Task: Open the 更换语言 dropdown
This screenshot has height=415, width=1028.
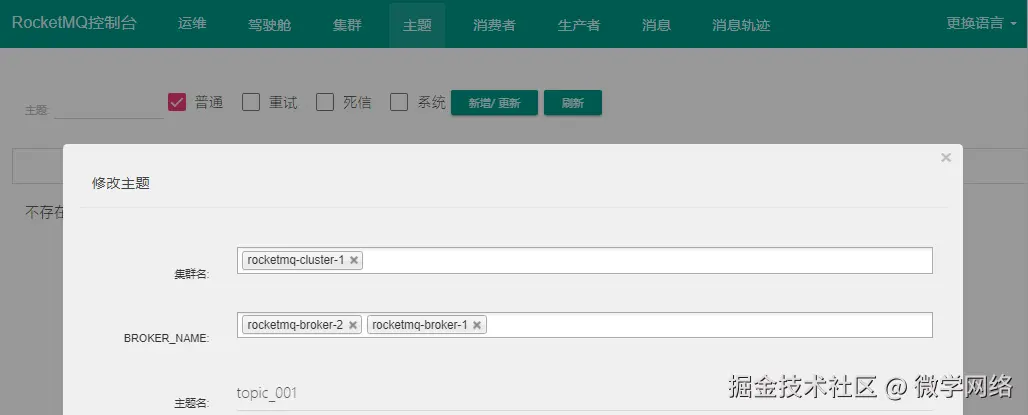Action: point(981,24)
